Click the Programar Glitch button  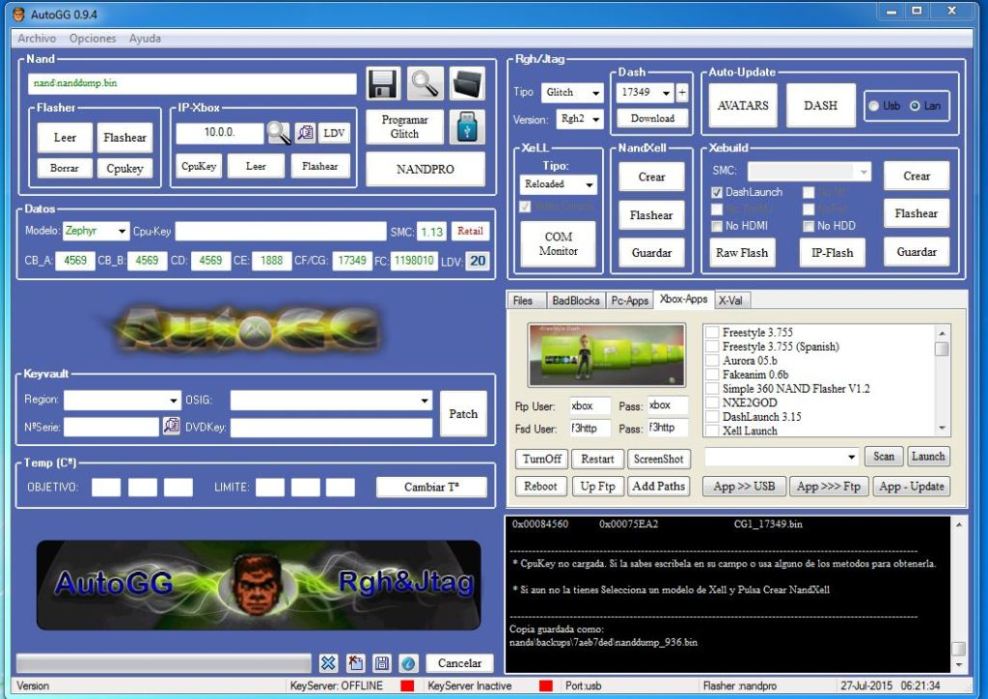pyautogui.click(x=405, y=127)
